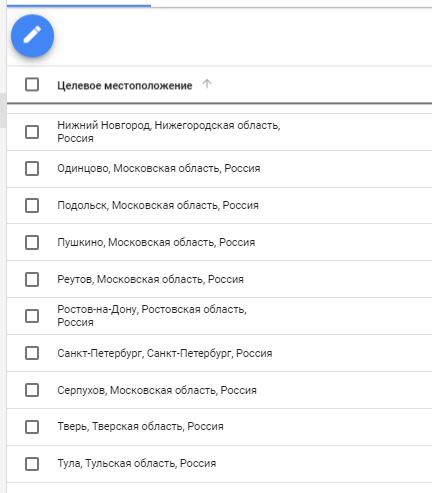
Task: Check the Ростов-на-Дону row checkbox
Action: (x=32, y=316)
